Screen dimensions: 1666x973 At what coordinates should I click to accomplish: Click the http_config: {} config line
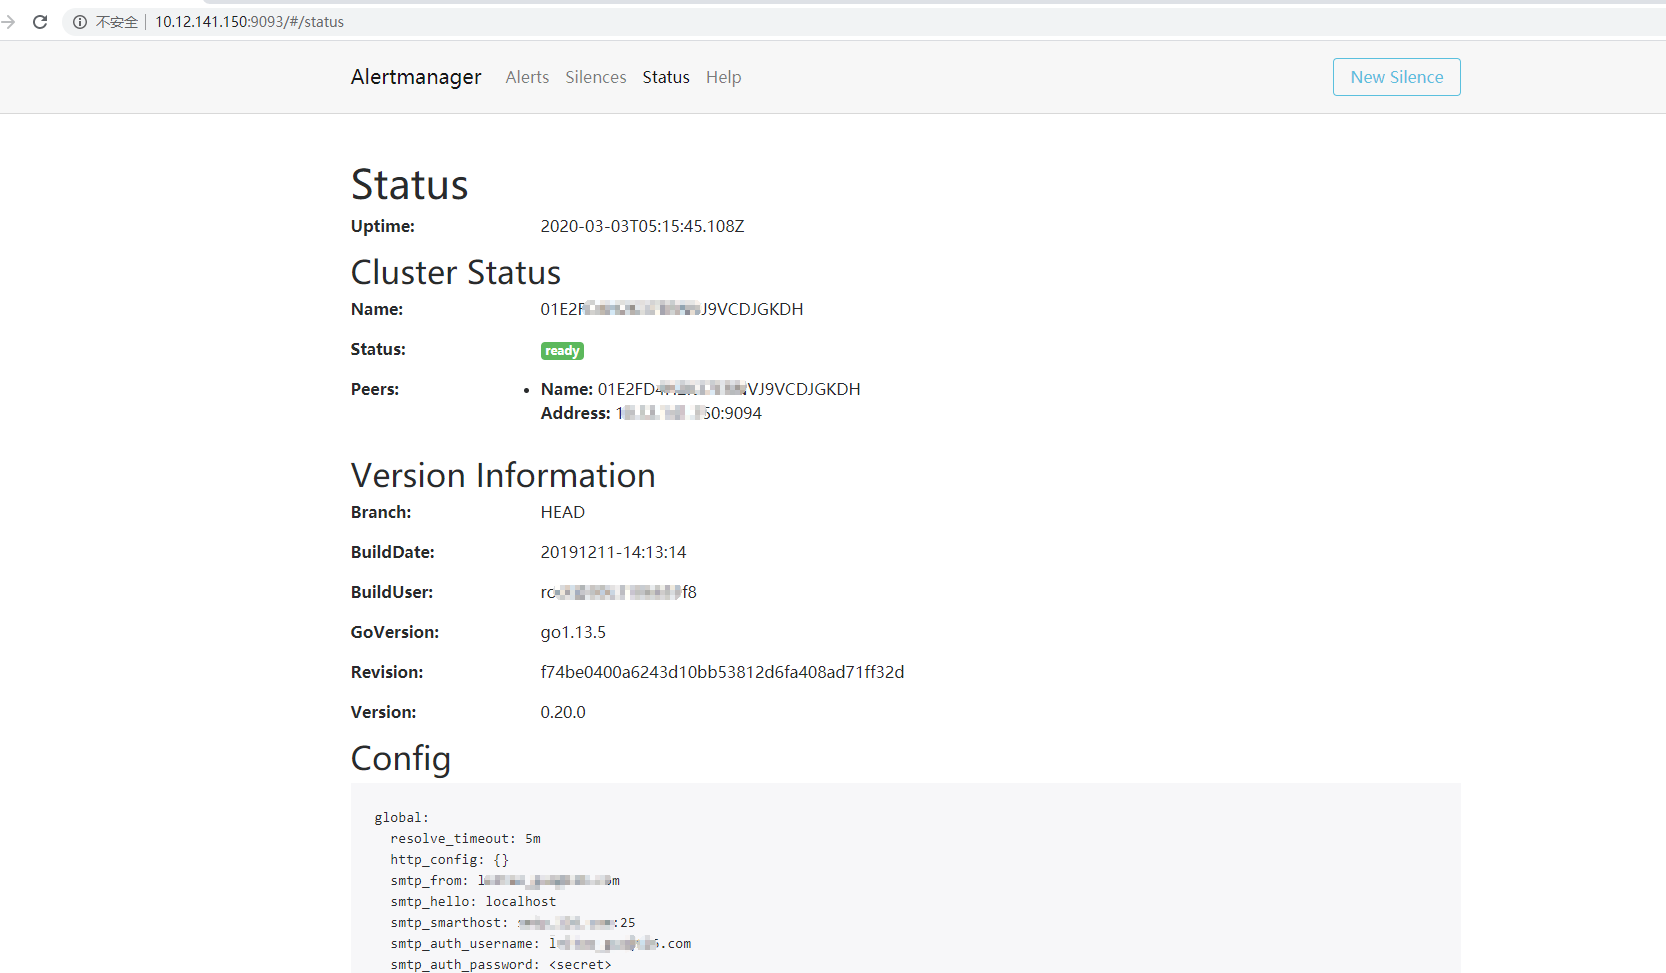[x=450, y=860]
